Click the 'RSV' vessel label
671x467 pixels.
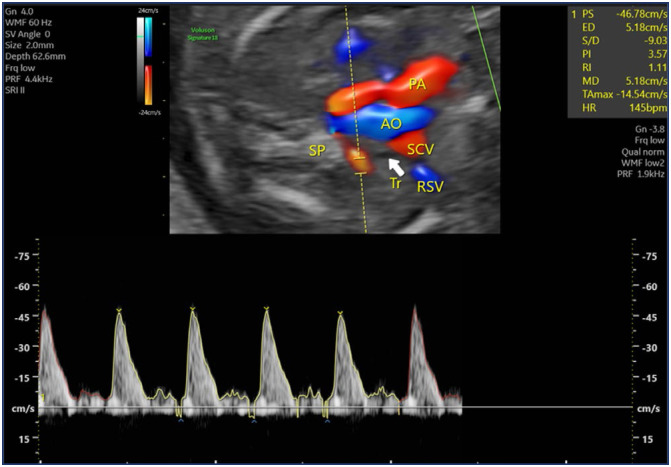[430, 187]
